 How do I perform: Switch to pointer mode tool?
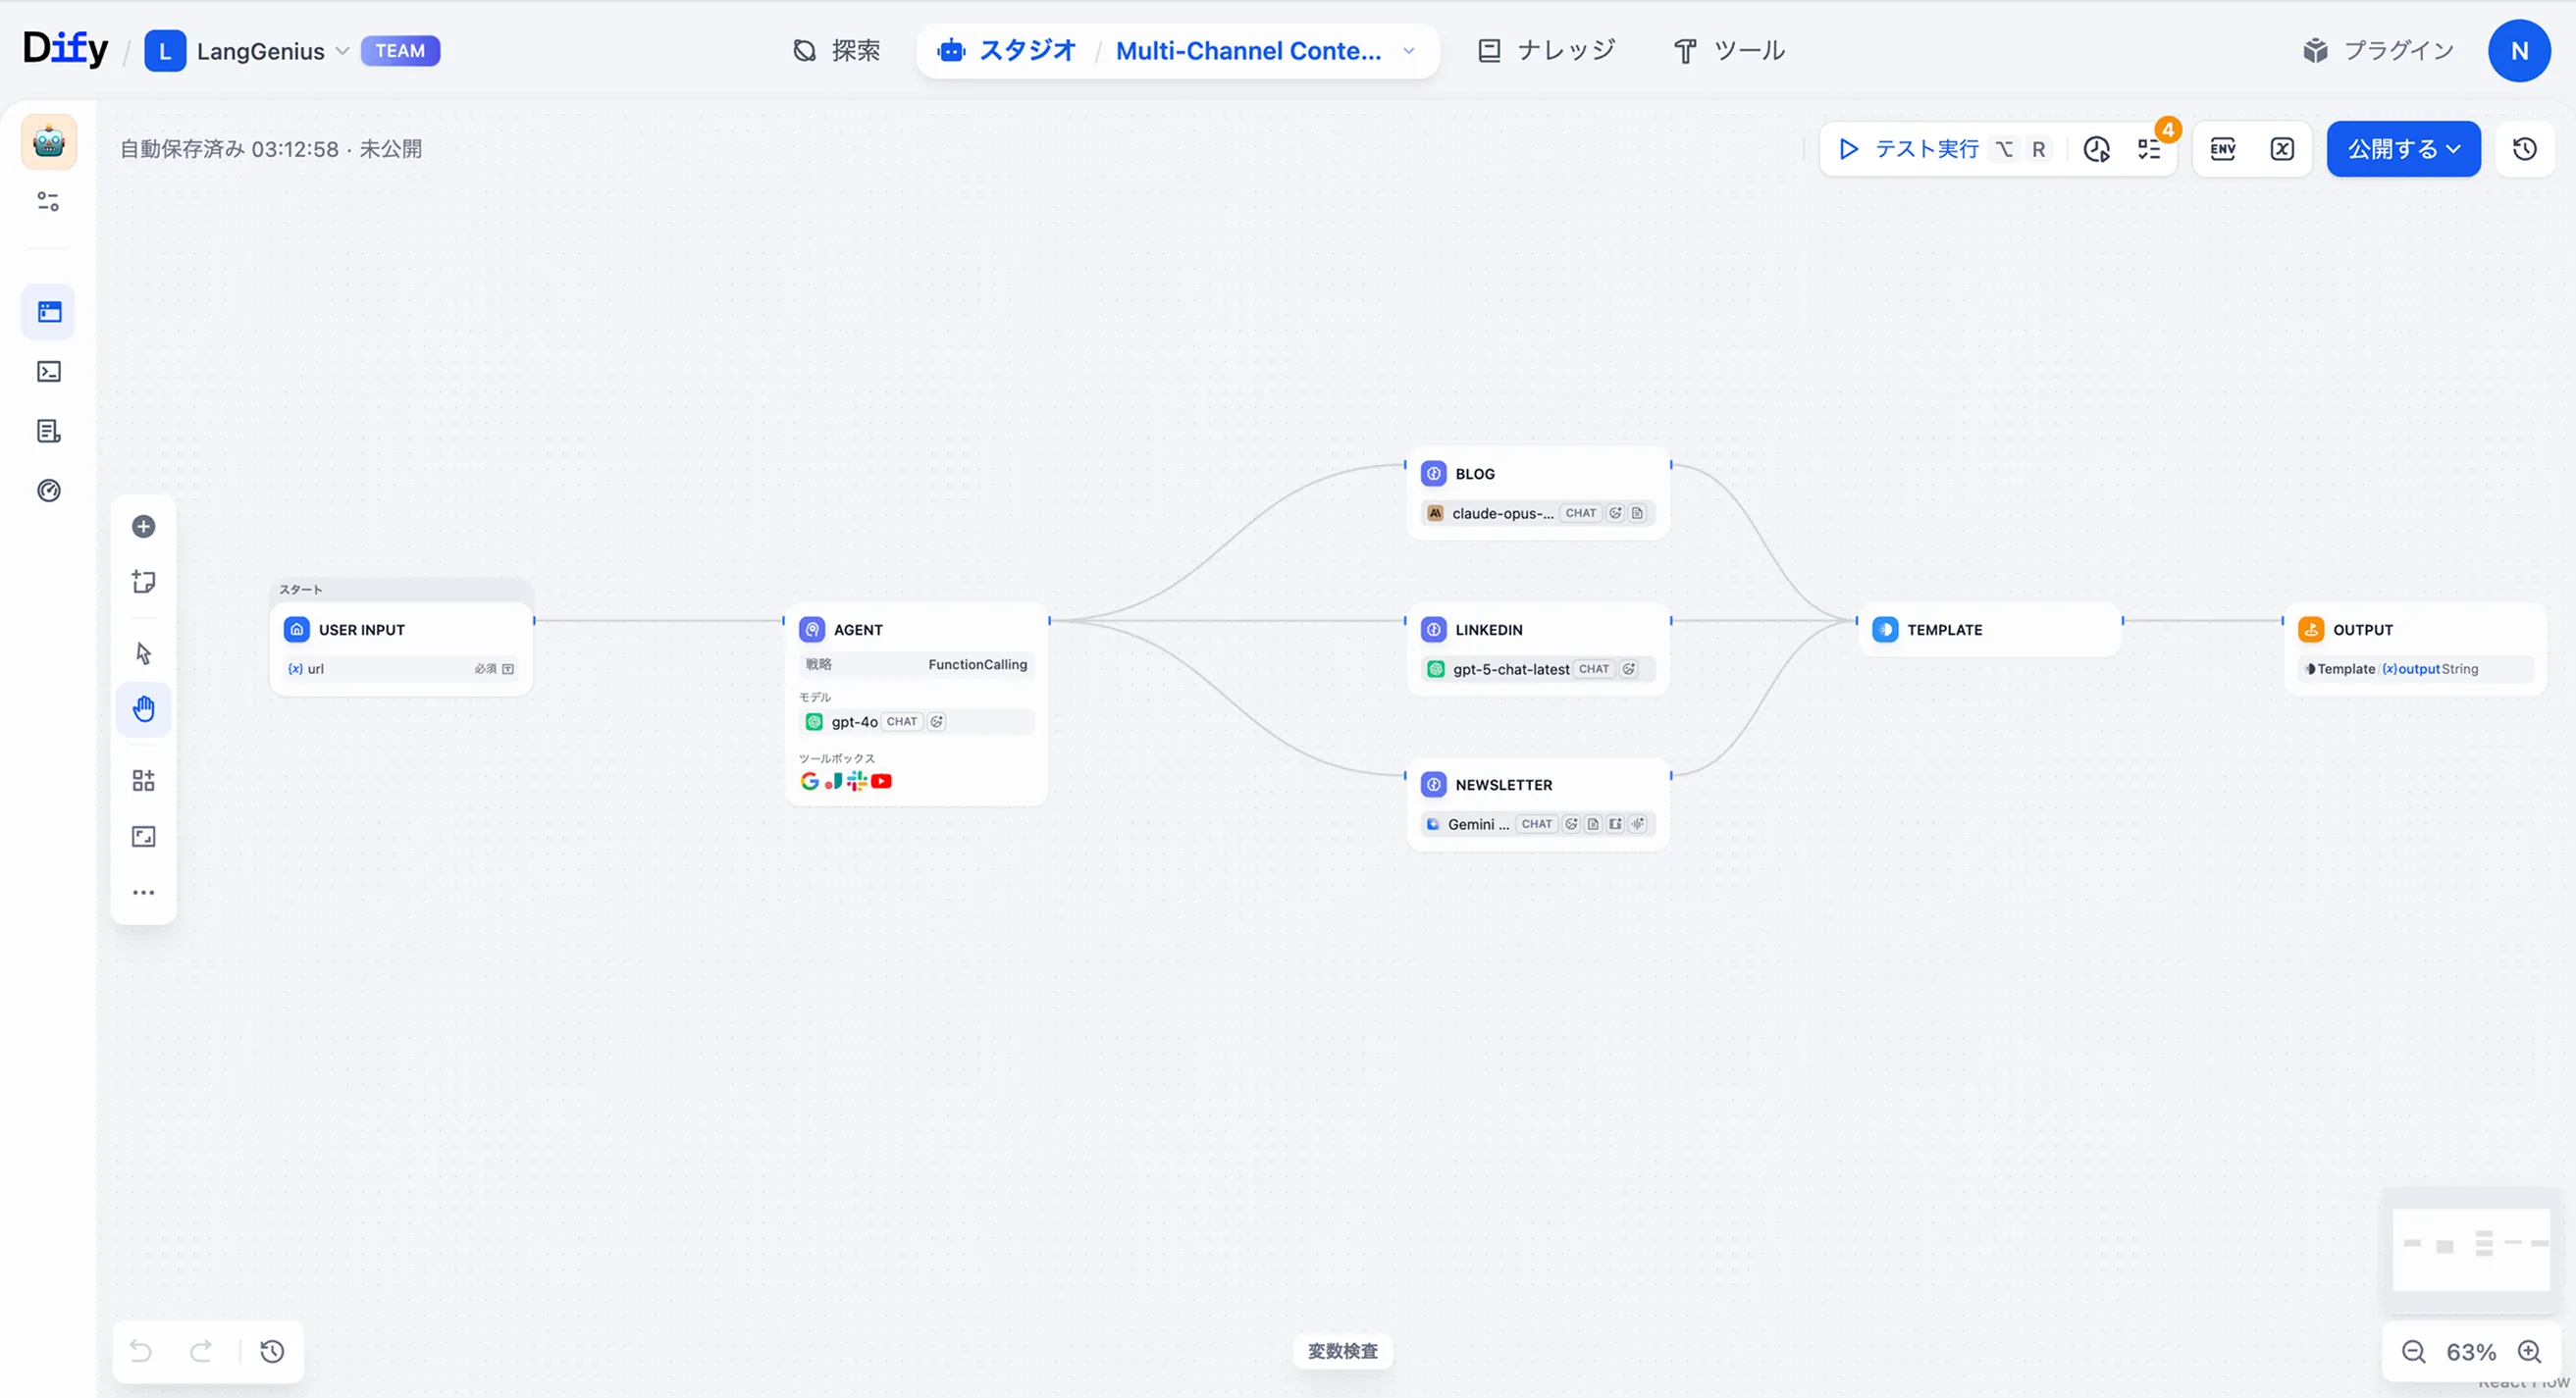[143, 654]
